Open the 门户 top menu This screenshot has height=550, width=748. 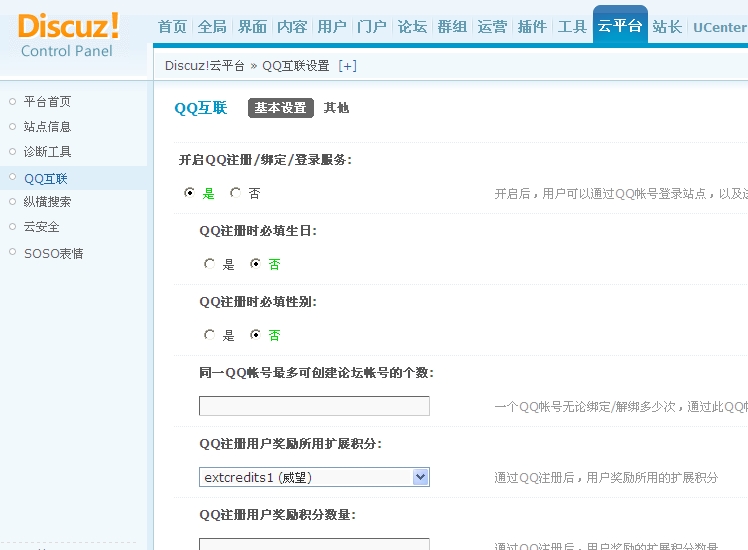pos(372,27)
